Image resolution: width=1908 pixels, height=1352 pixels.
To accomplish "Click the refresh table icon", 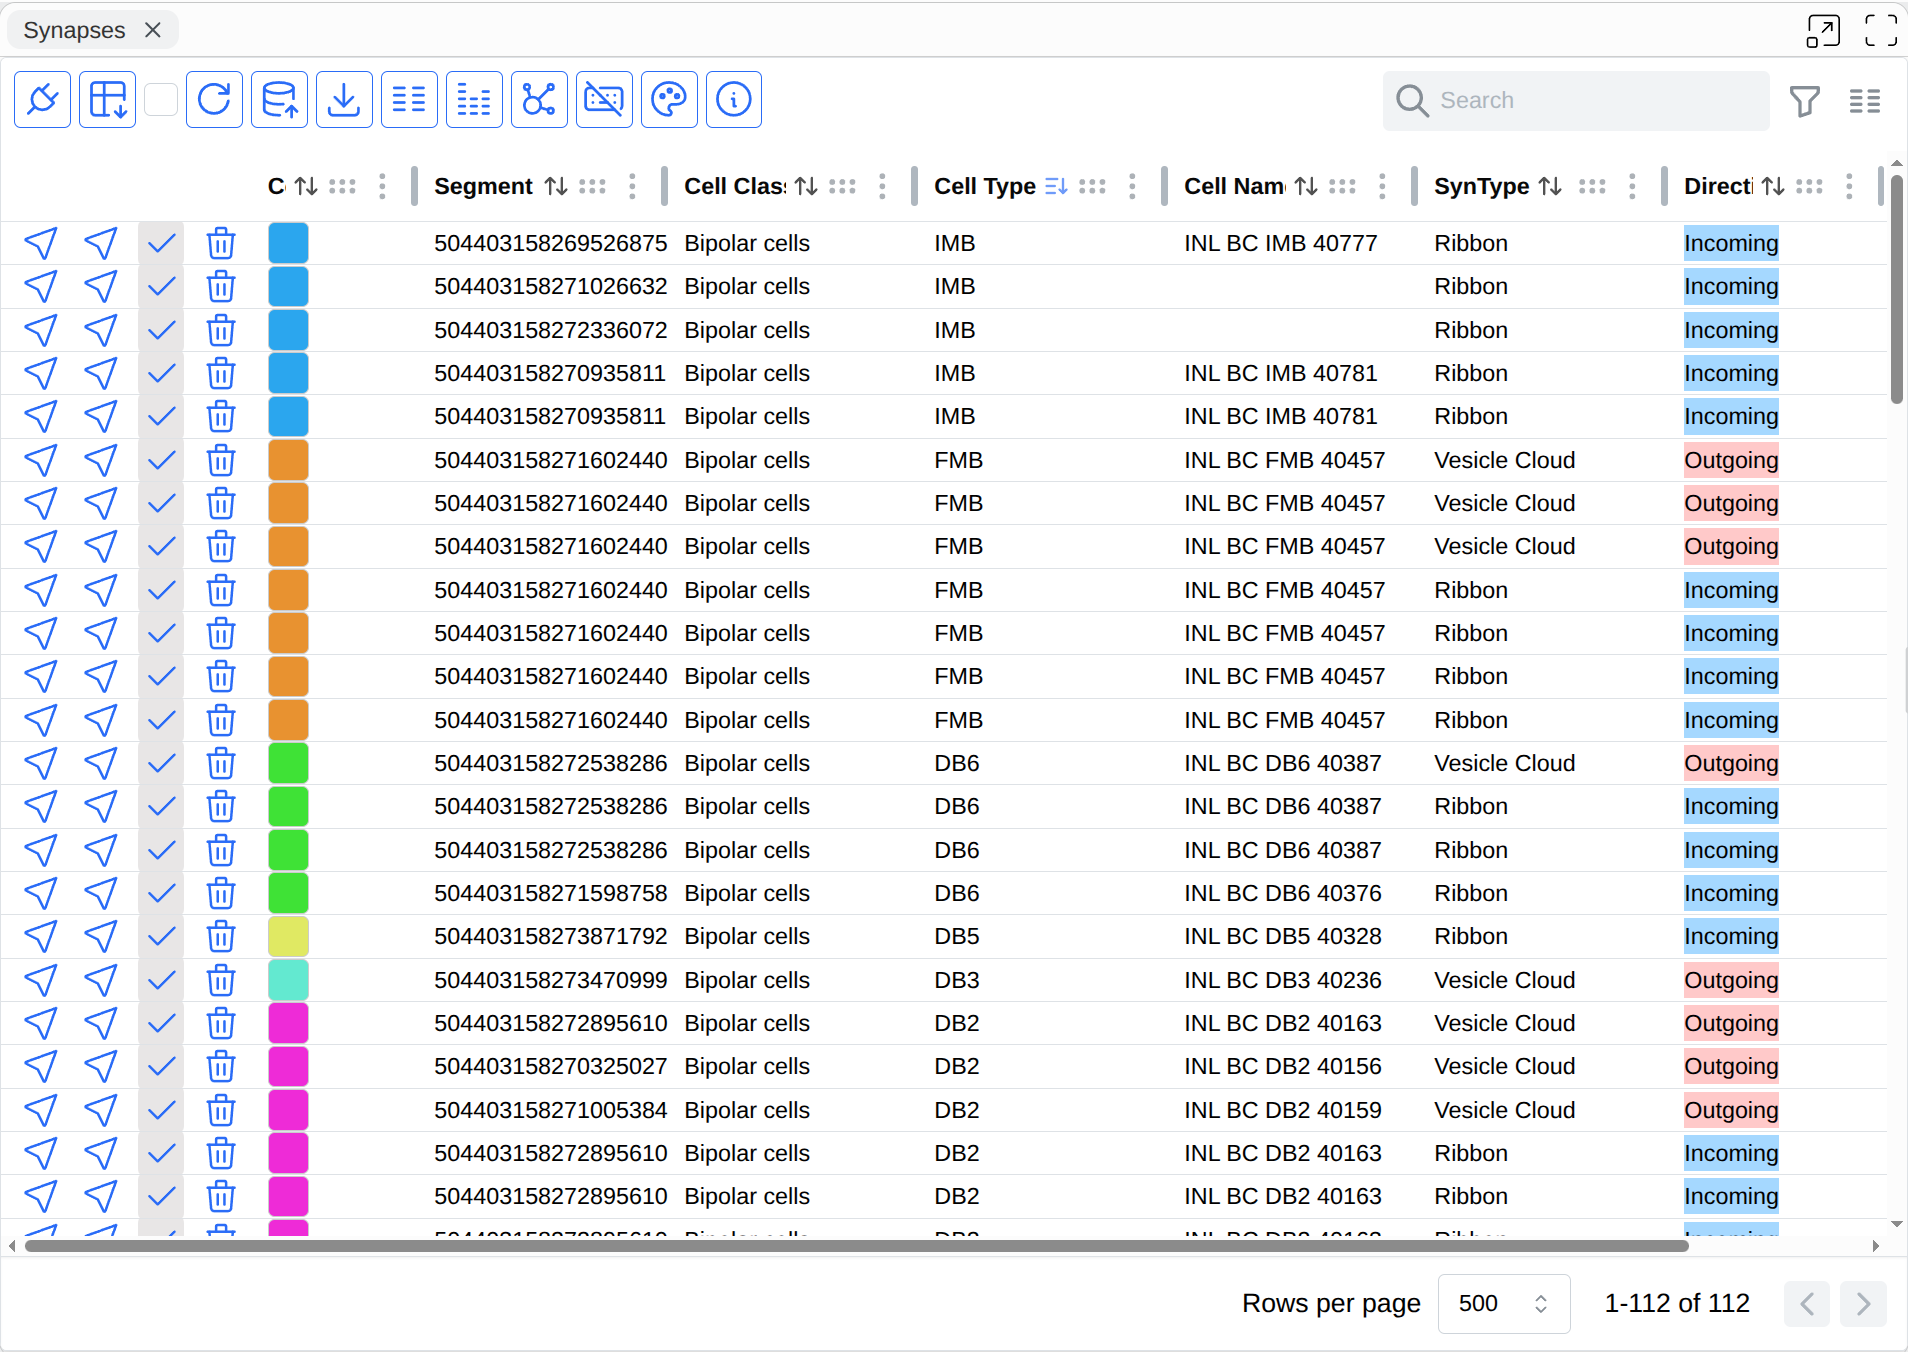I will click(x=214, y=100).
